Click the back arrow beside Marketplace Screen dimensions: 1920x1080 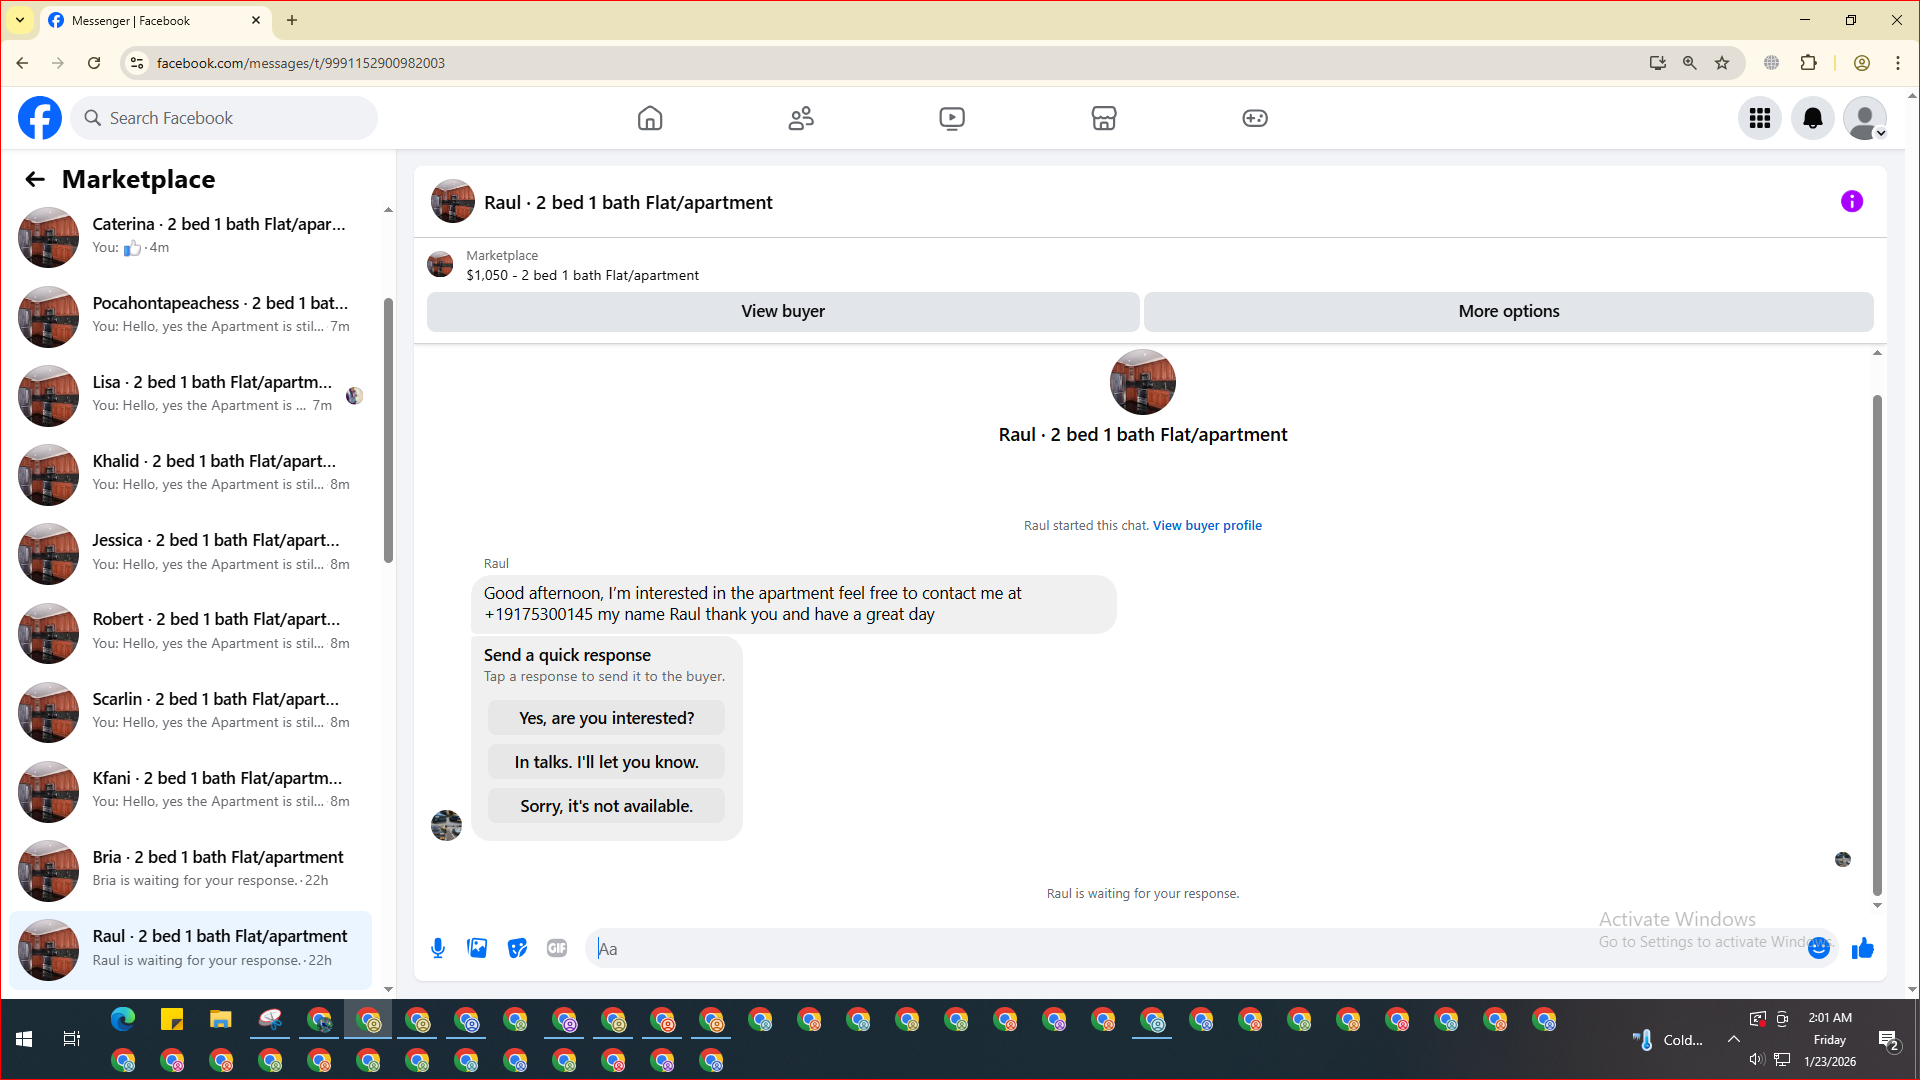pos(35,179)
